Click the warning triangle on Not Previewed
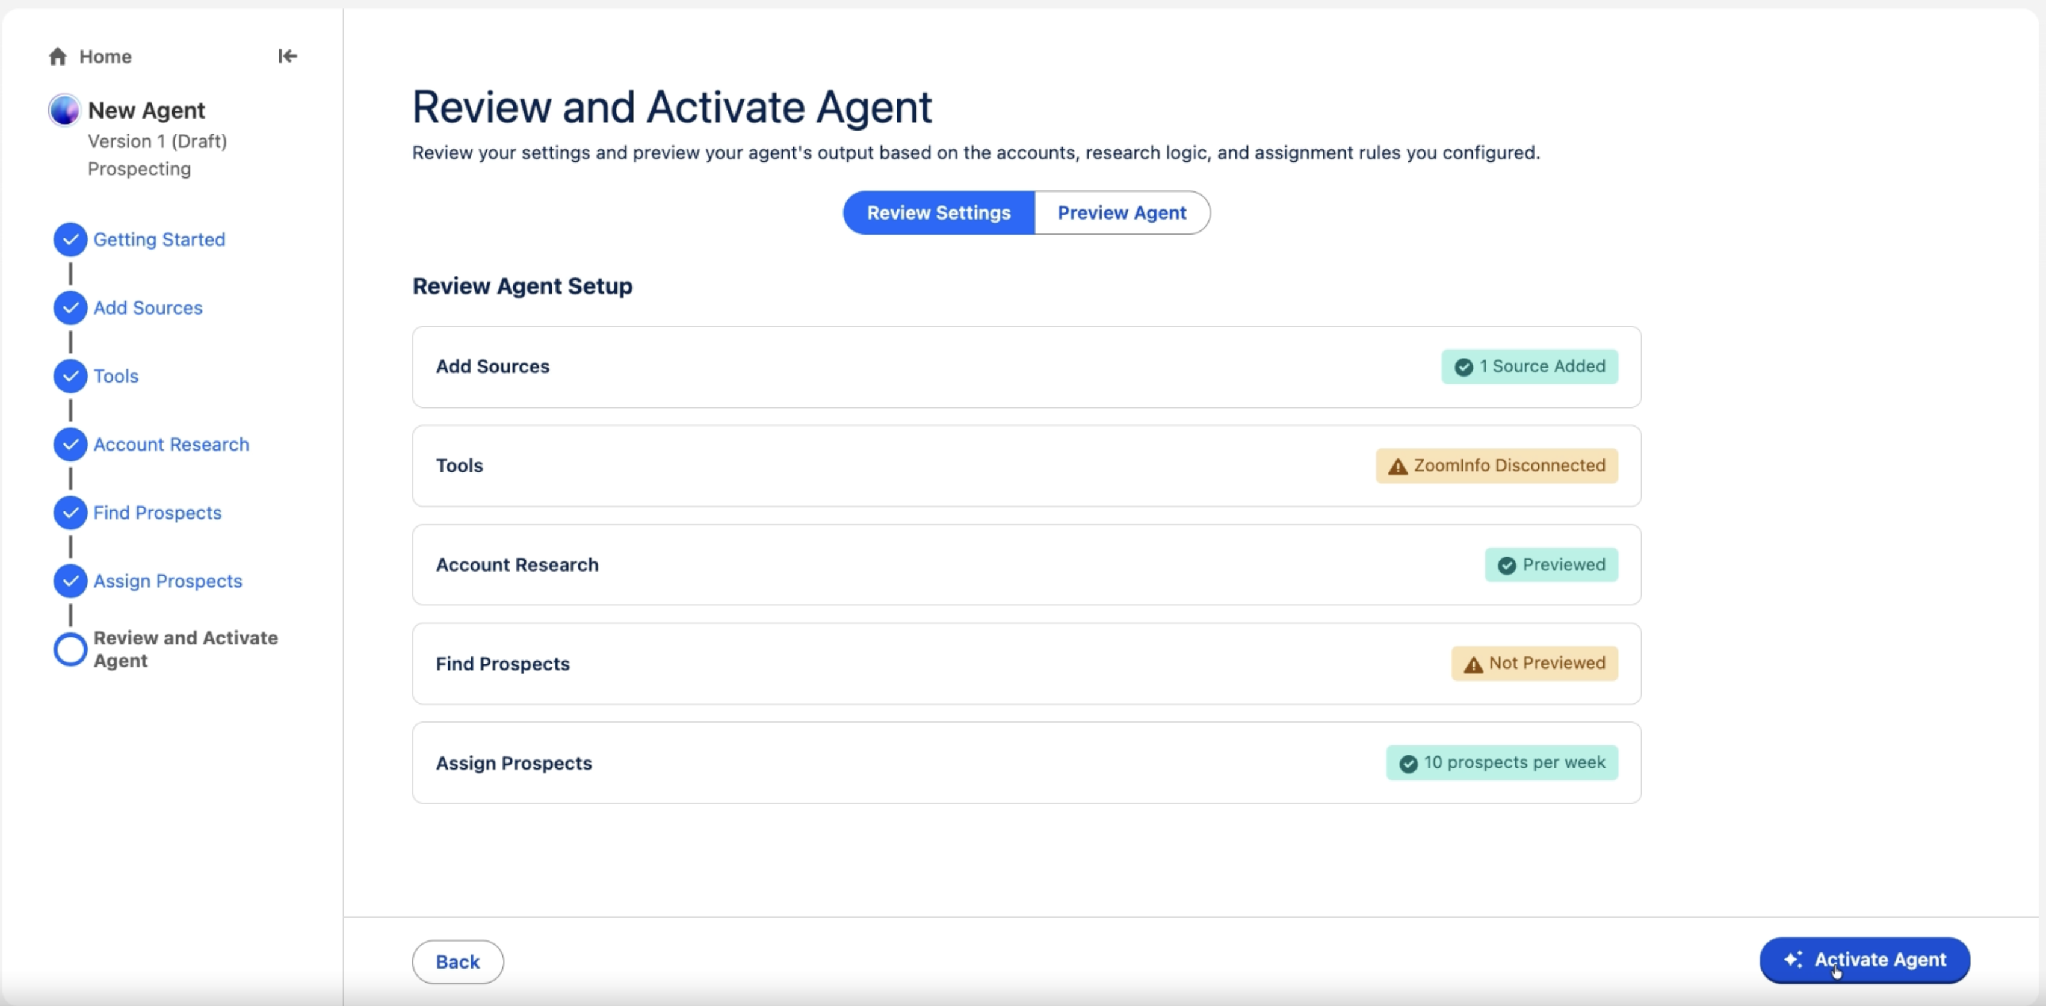Viewport: 2046px width, 1006px height. [1473, 664]
